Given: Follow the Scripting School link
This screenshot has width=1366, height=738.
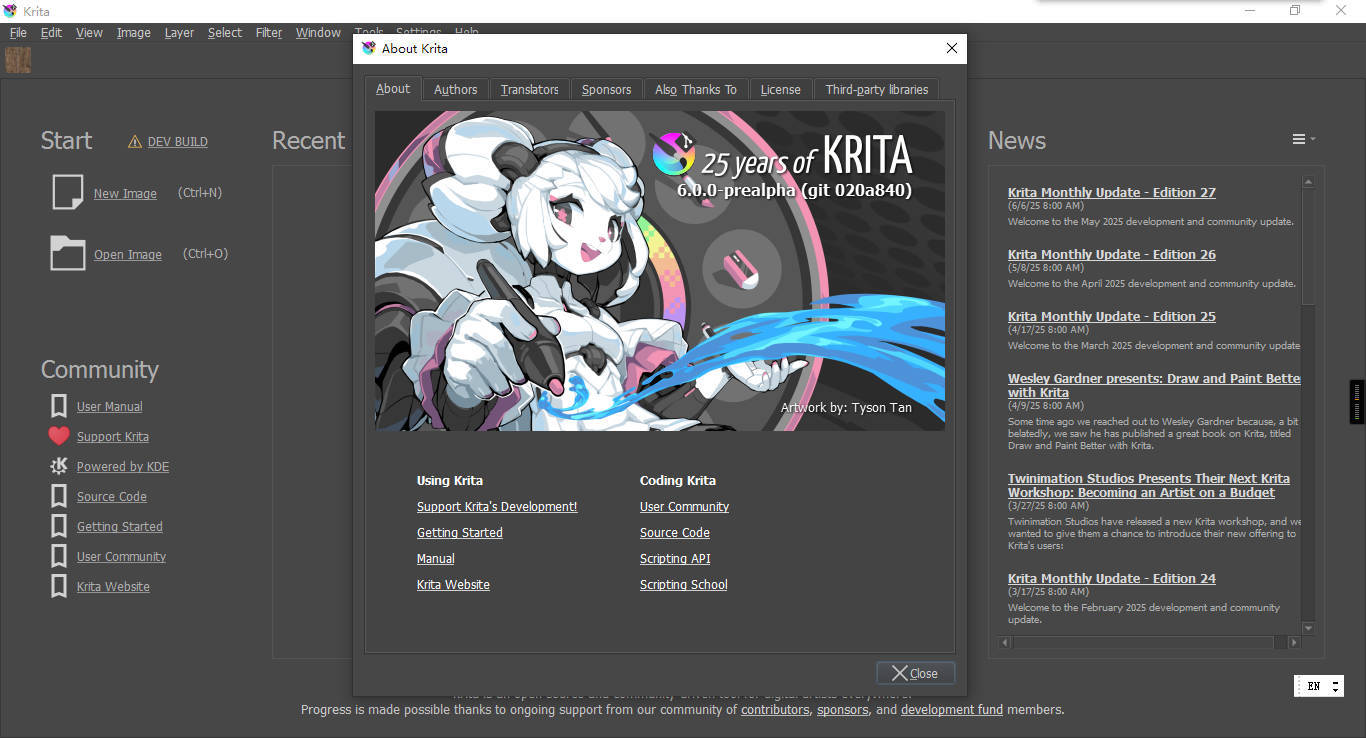Looking at the screenshot, I should pos(683,585).
